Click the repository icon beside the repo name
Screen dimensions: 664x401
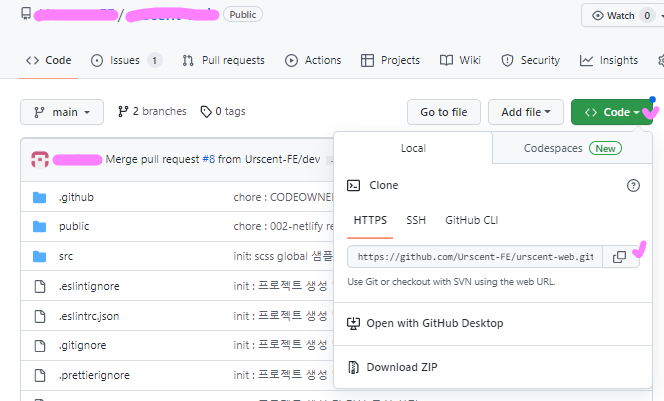(26, 14)
